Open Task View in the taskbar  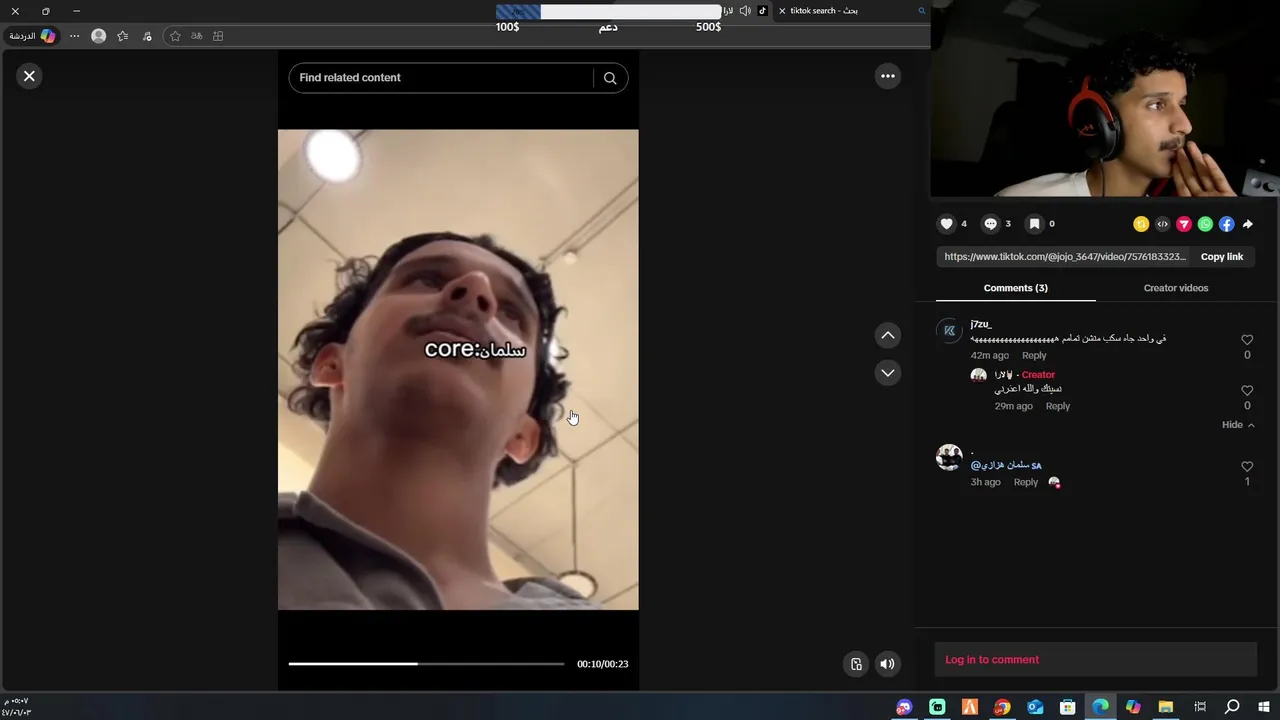point(1199,707)
